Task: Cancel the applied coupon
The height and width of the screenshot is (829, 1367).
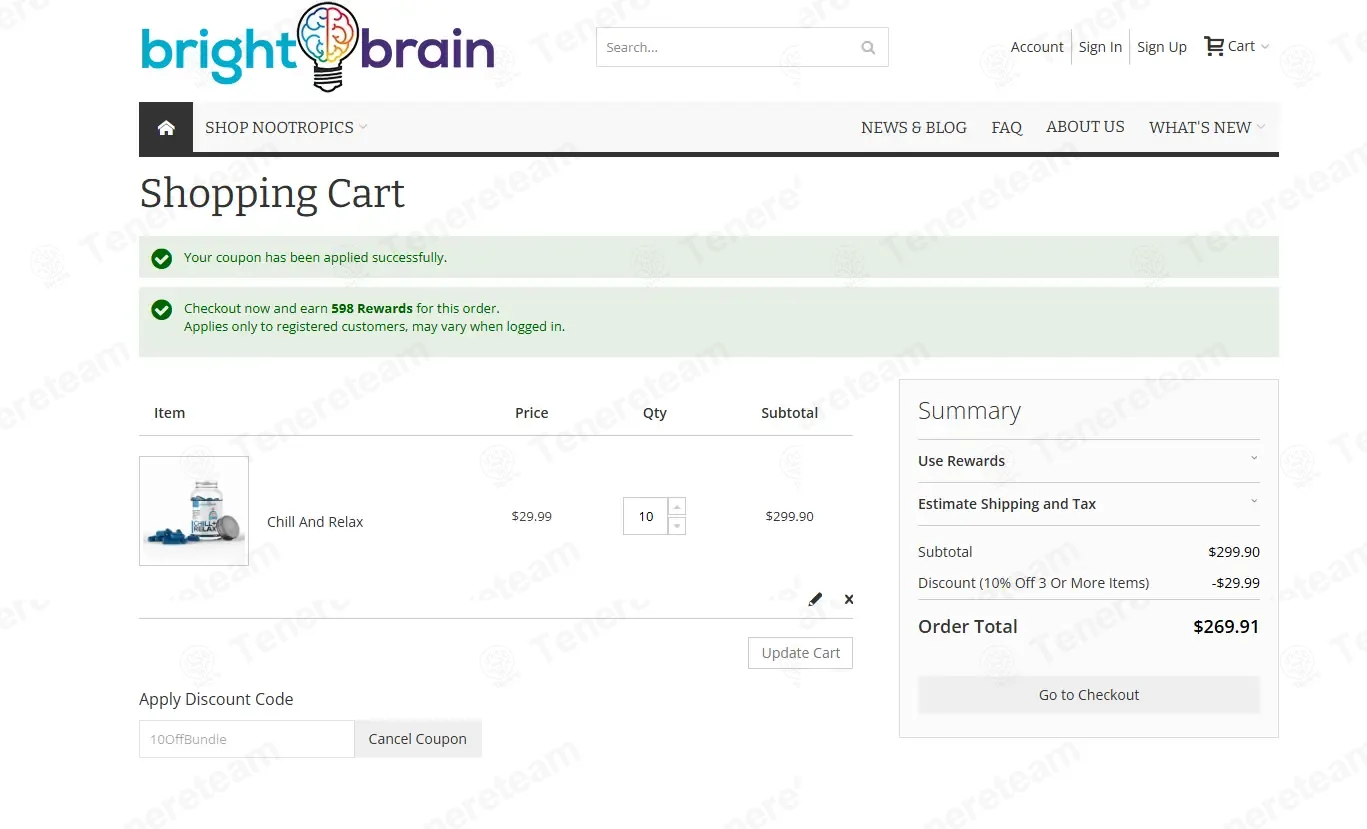Action: coord(417,739)
